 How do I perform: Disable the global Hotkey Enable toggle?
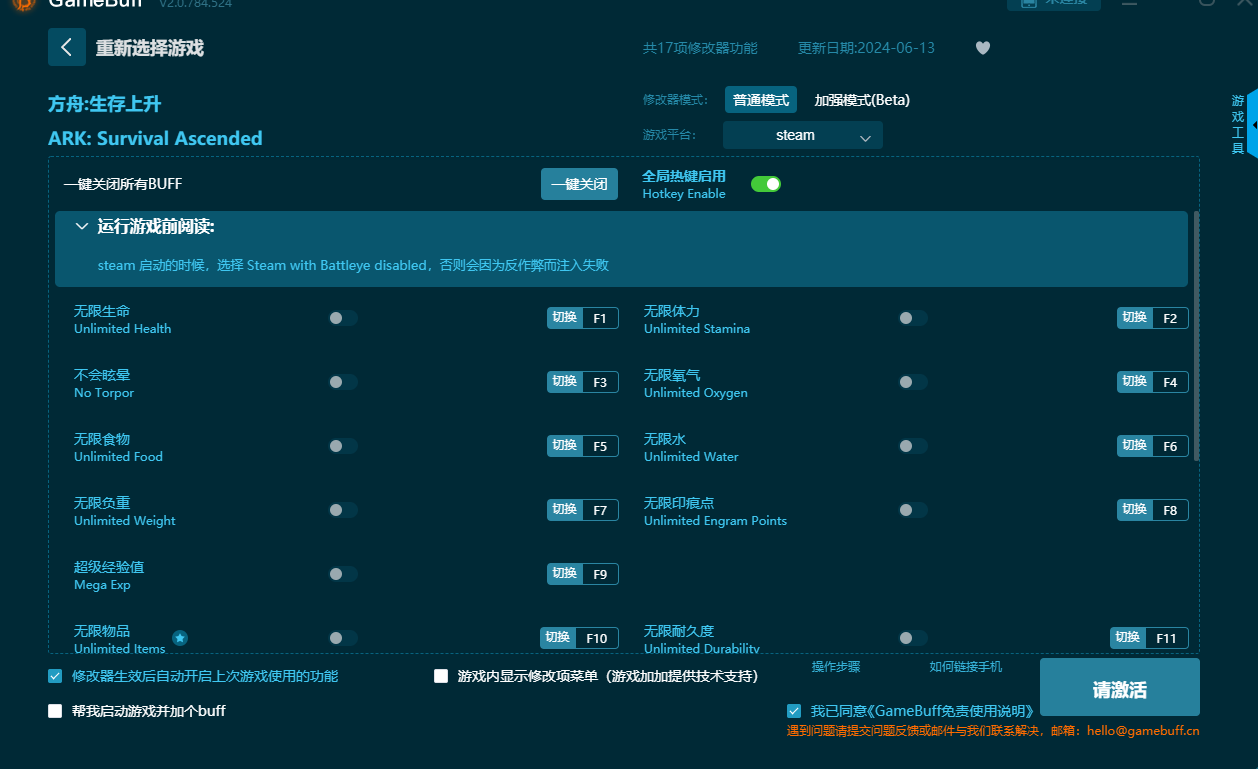tap(765, 184)
